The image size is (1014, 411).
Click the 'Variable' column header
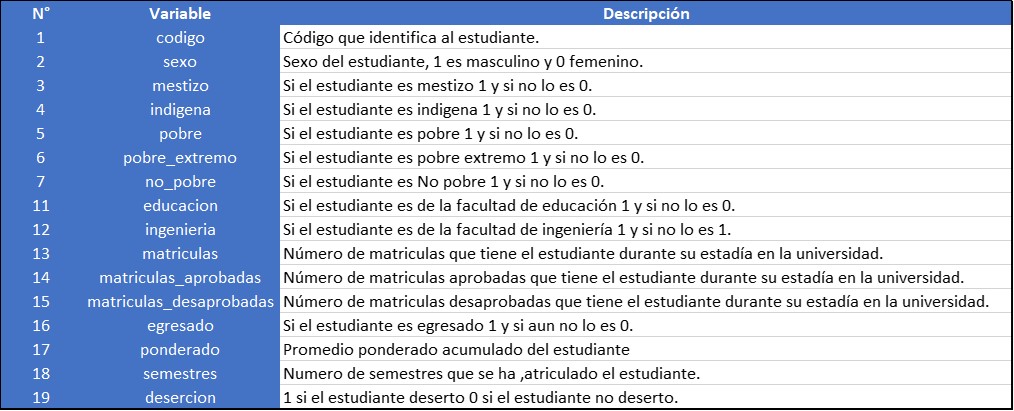tap(180, 14)
